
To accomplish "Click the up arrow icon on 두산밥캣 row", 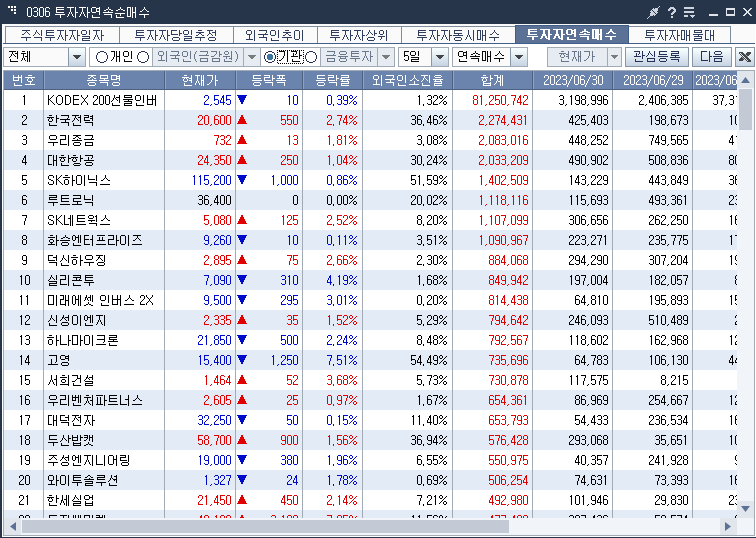I will coord(242,440).
